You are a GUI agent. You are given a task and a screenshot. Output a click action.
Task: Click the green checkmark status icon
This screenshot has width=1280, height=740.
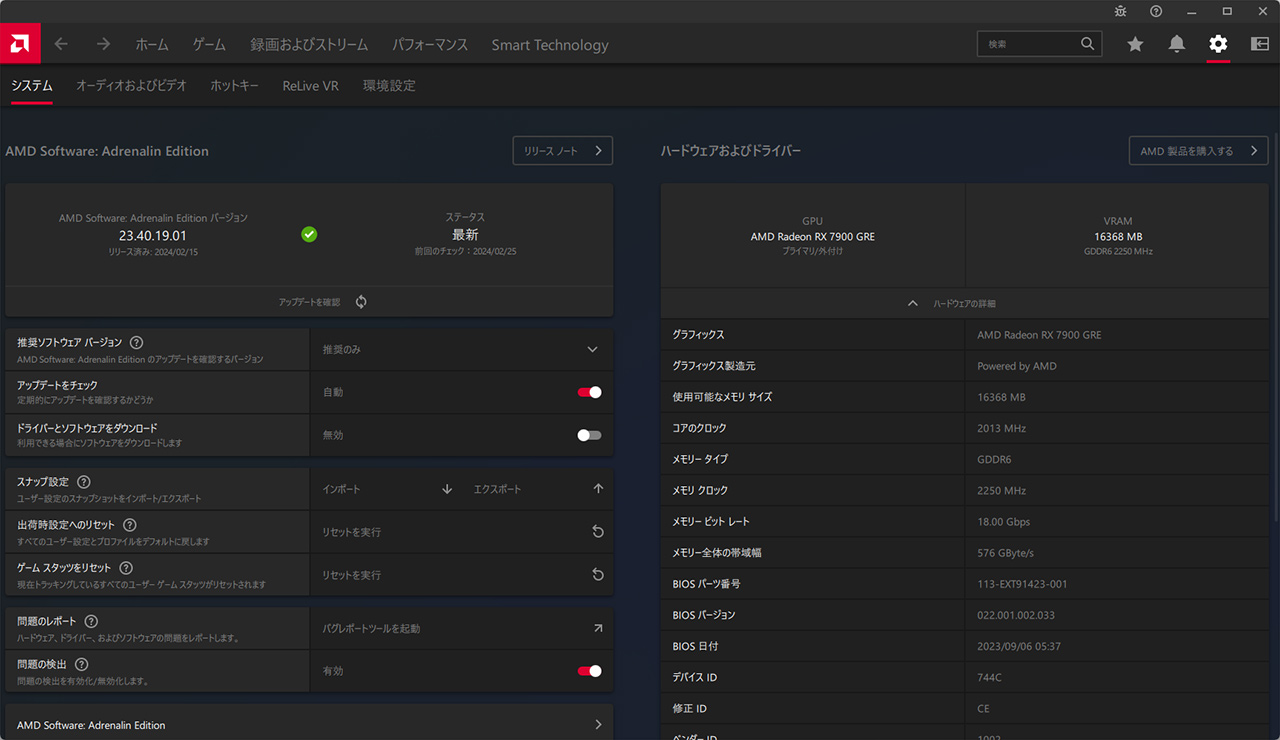309,234
